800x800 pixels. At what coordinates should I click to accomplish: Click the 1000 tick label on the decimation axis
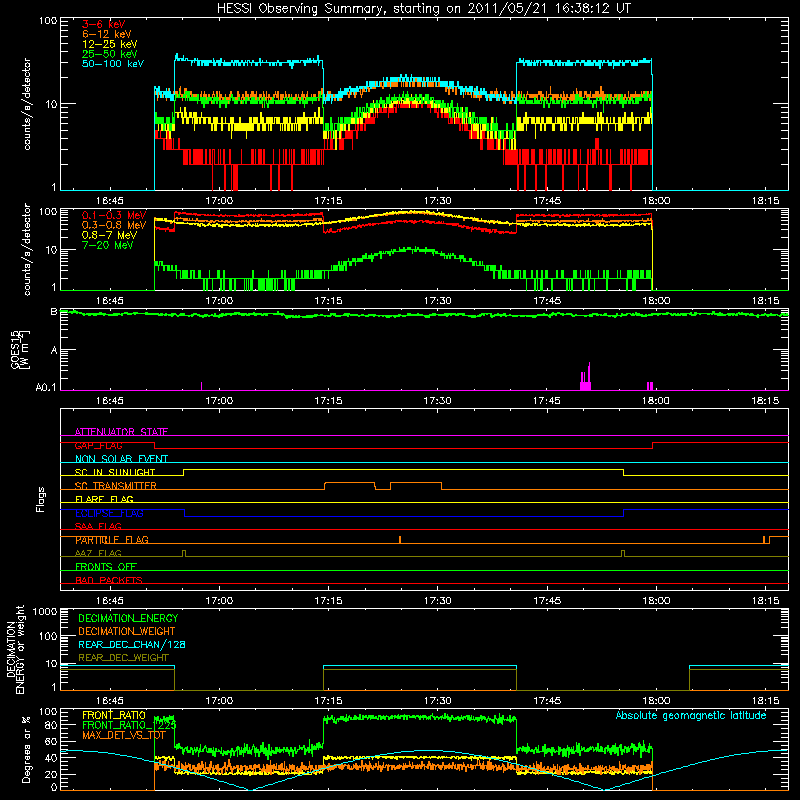[45, 611]
